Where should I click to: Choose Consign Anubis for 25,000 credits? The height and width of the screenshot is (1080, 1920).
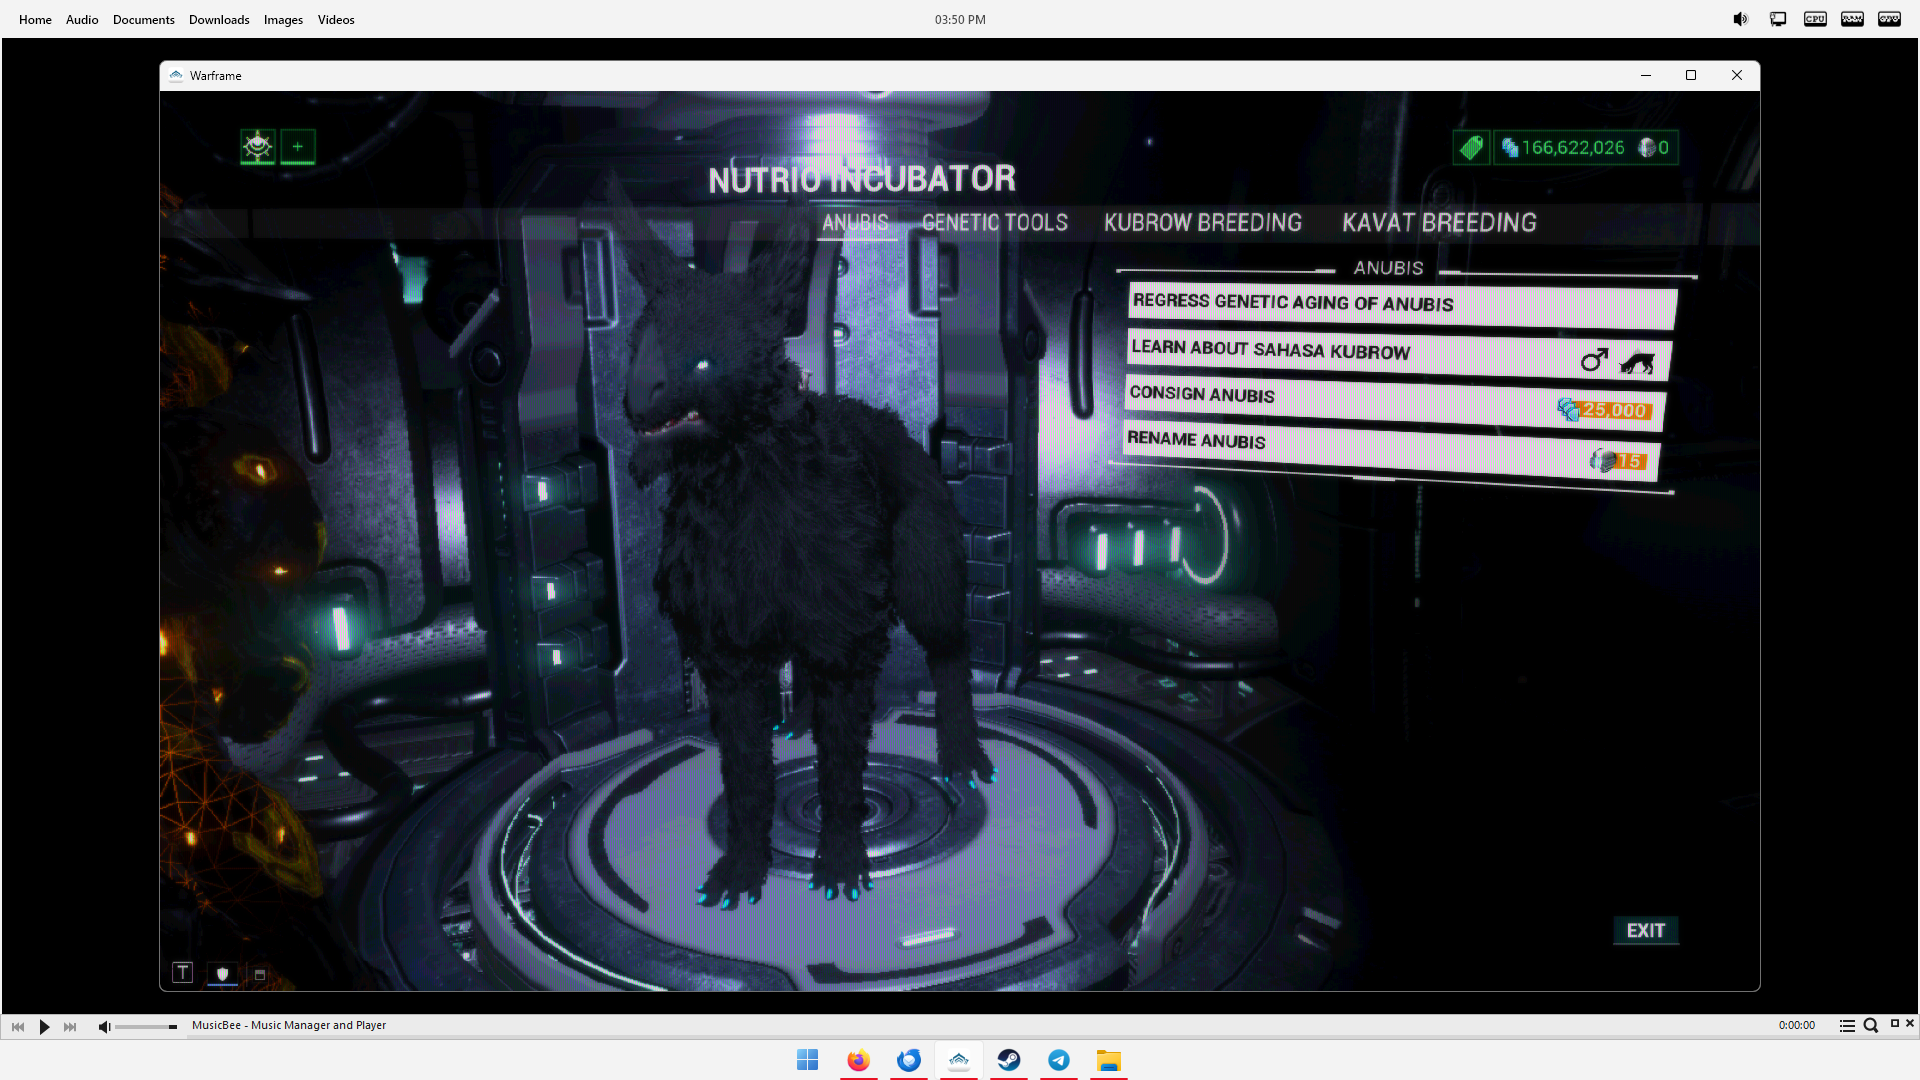[1392, 401]
